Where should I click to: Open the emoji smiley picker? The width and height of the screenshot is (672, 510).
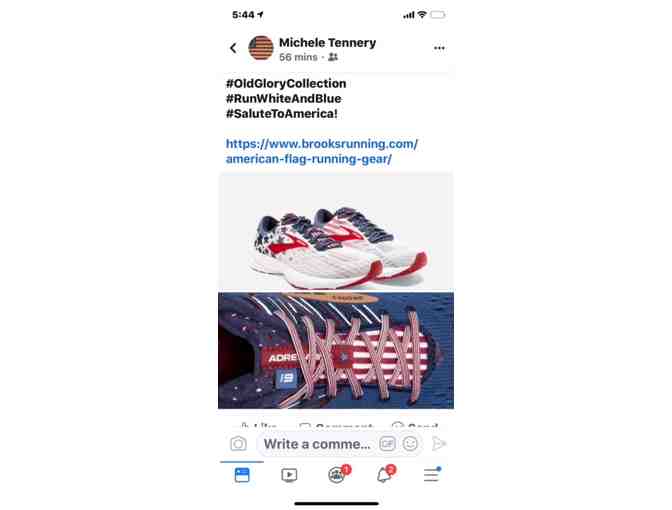[410, 444]
